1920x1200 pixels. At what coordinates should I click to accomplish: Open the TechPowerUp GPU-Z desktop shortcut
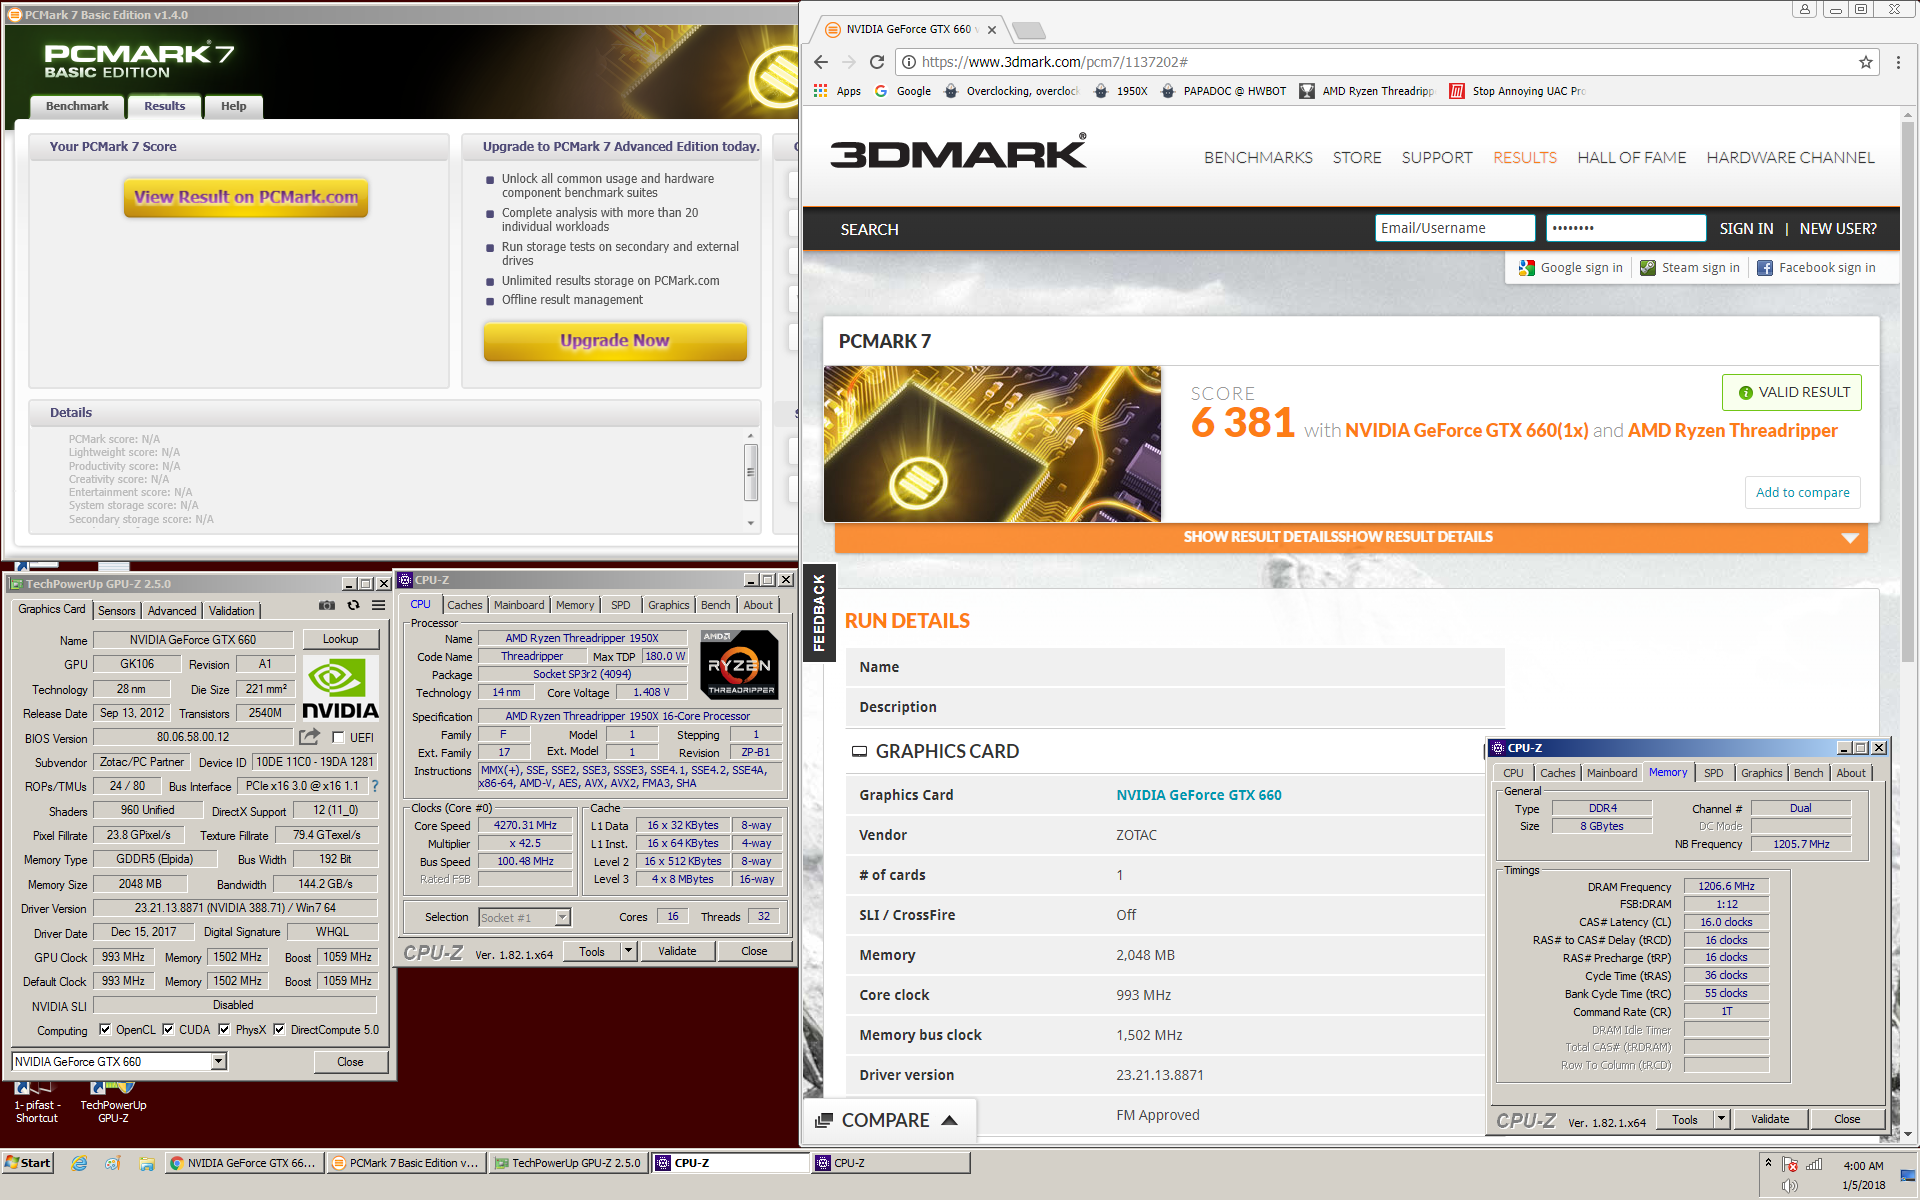click(x=113, y=1103)
